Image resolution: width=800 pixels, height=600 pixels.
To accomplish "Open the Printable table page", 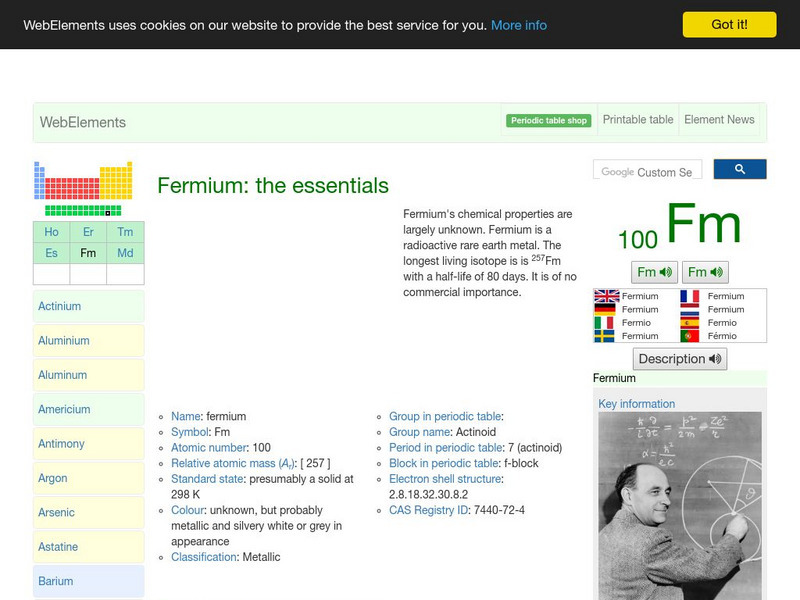I will pos(637,119).
